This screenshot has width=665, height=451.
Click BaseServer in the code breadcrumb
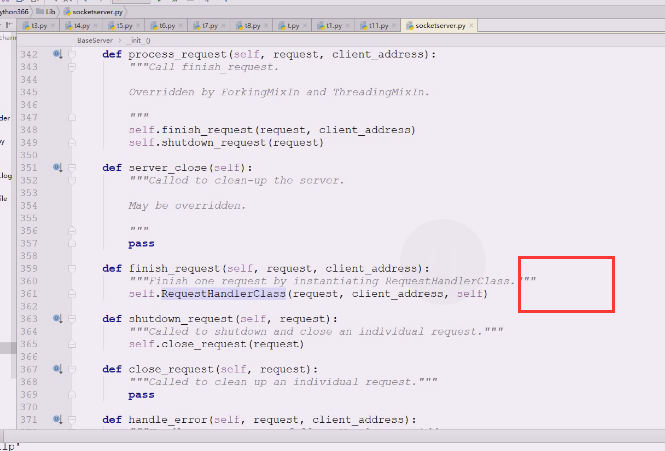point(95,41)
